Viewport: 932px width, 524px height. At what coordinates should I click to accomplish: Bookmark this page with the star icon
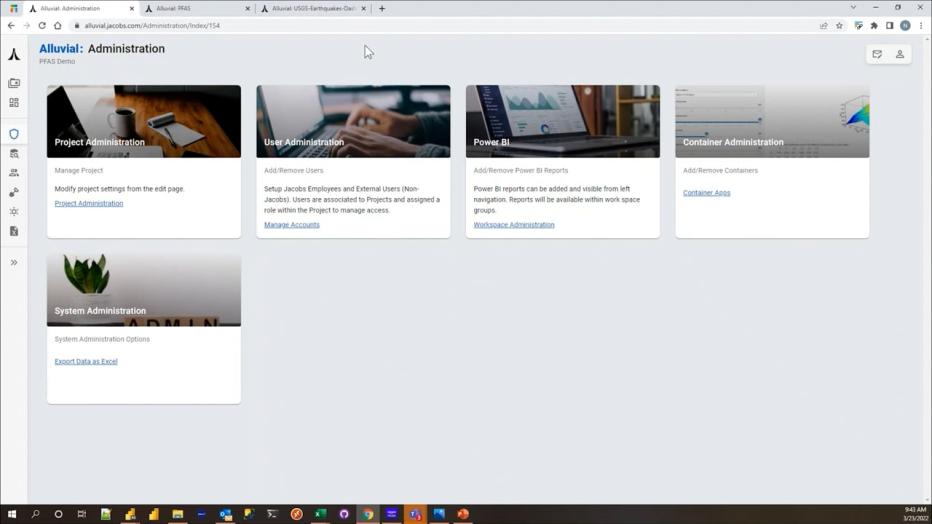tap(839, 26)
